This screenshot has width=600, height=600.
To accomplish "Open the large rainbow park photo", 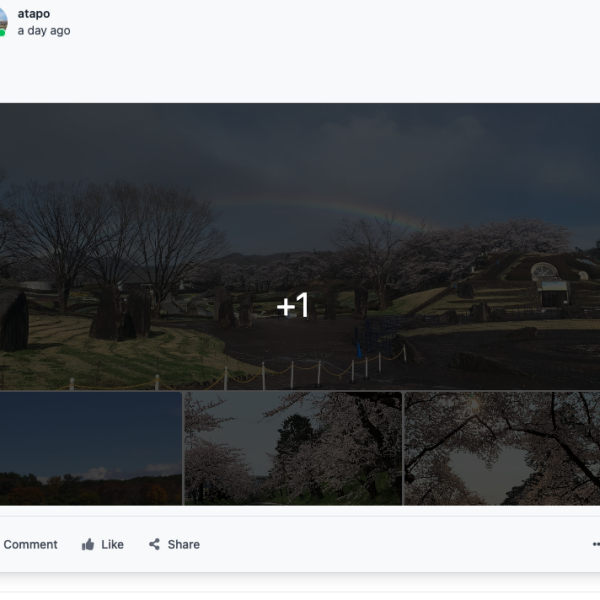I will [x=300, y=246].
